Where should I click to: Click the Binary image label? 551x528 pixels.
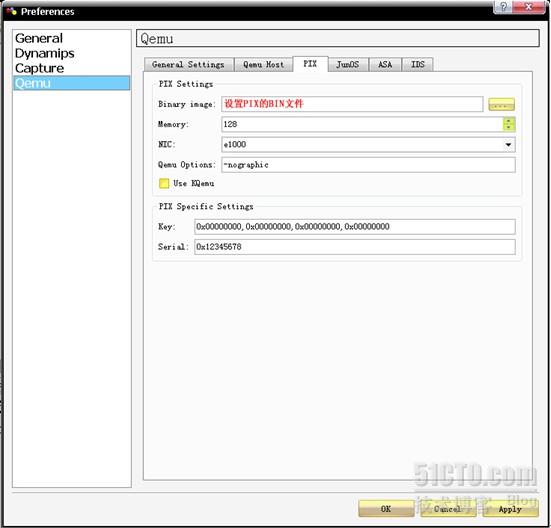[x=186, y=104]
